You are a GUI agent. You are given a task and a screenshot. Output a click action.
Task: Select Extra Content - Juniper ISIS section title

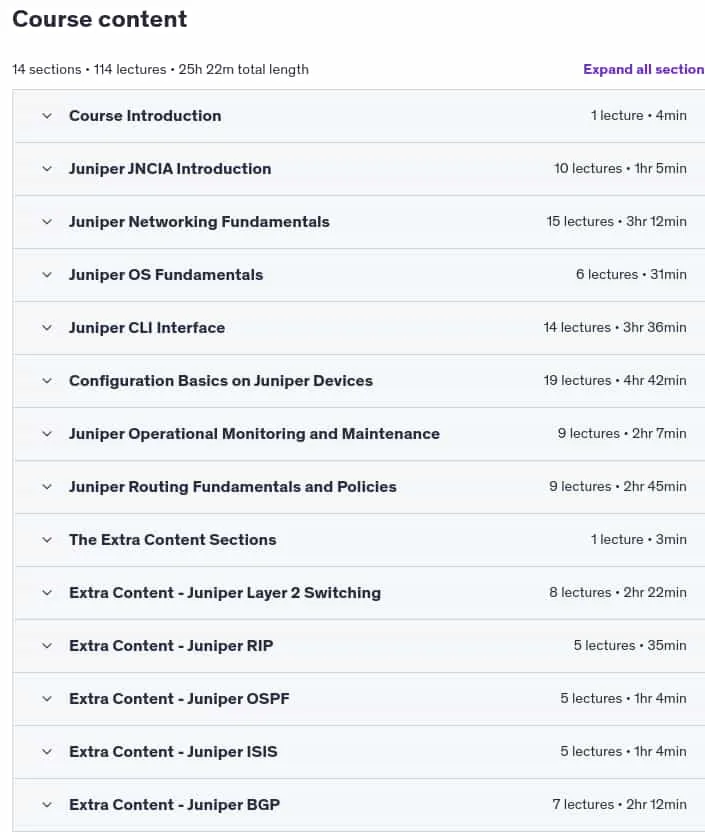click(173, 752)
